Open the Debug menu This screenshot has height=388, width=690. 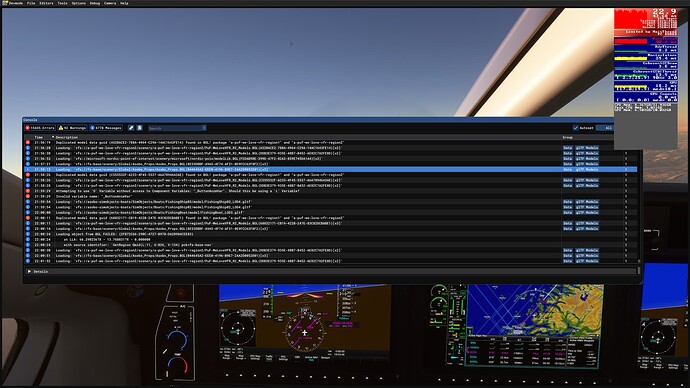95,3
